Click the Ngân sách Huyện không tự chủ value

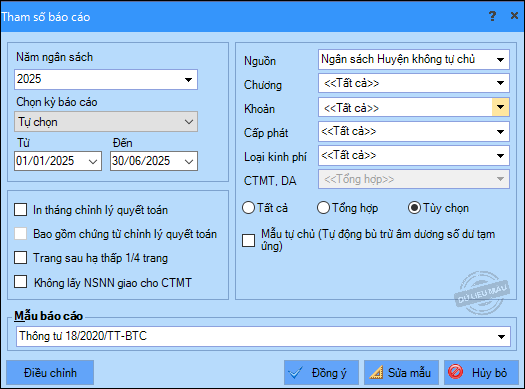398,59
